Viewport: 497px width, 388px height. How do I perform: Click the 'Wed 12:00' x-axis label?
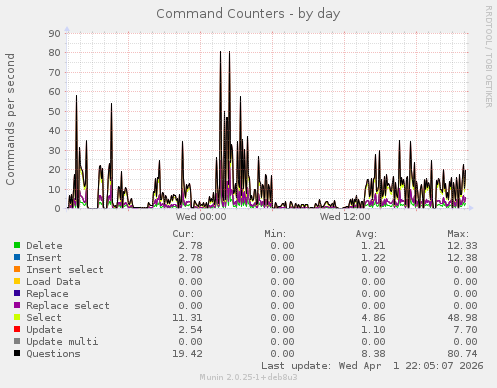pyautogui.click(x=345, y=217)
